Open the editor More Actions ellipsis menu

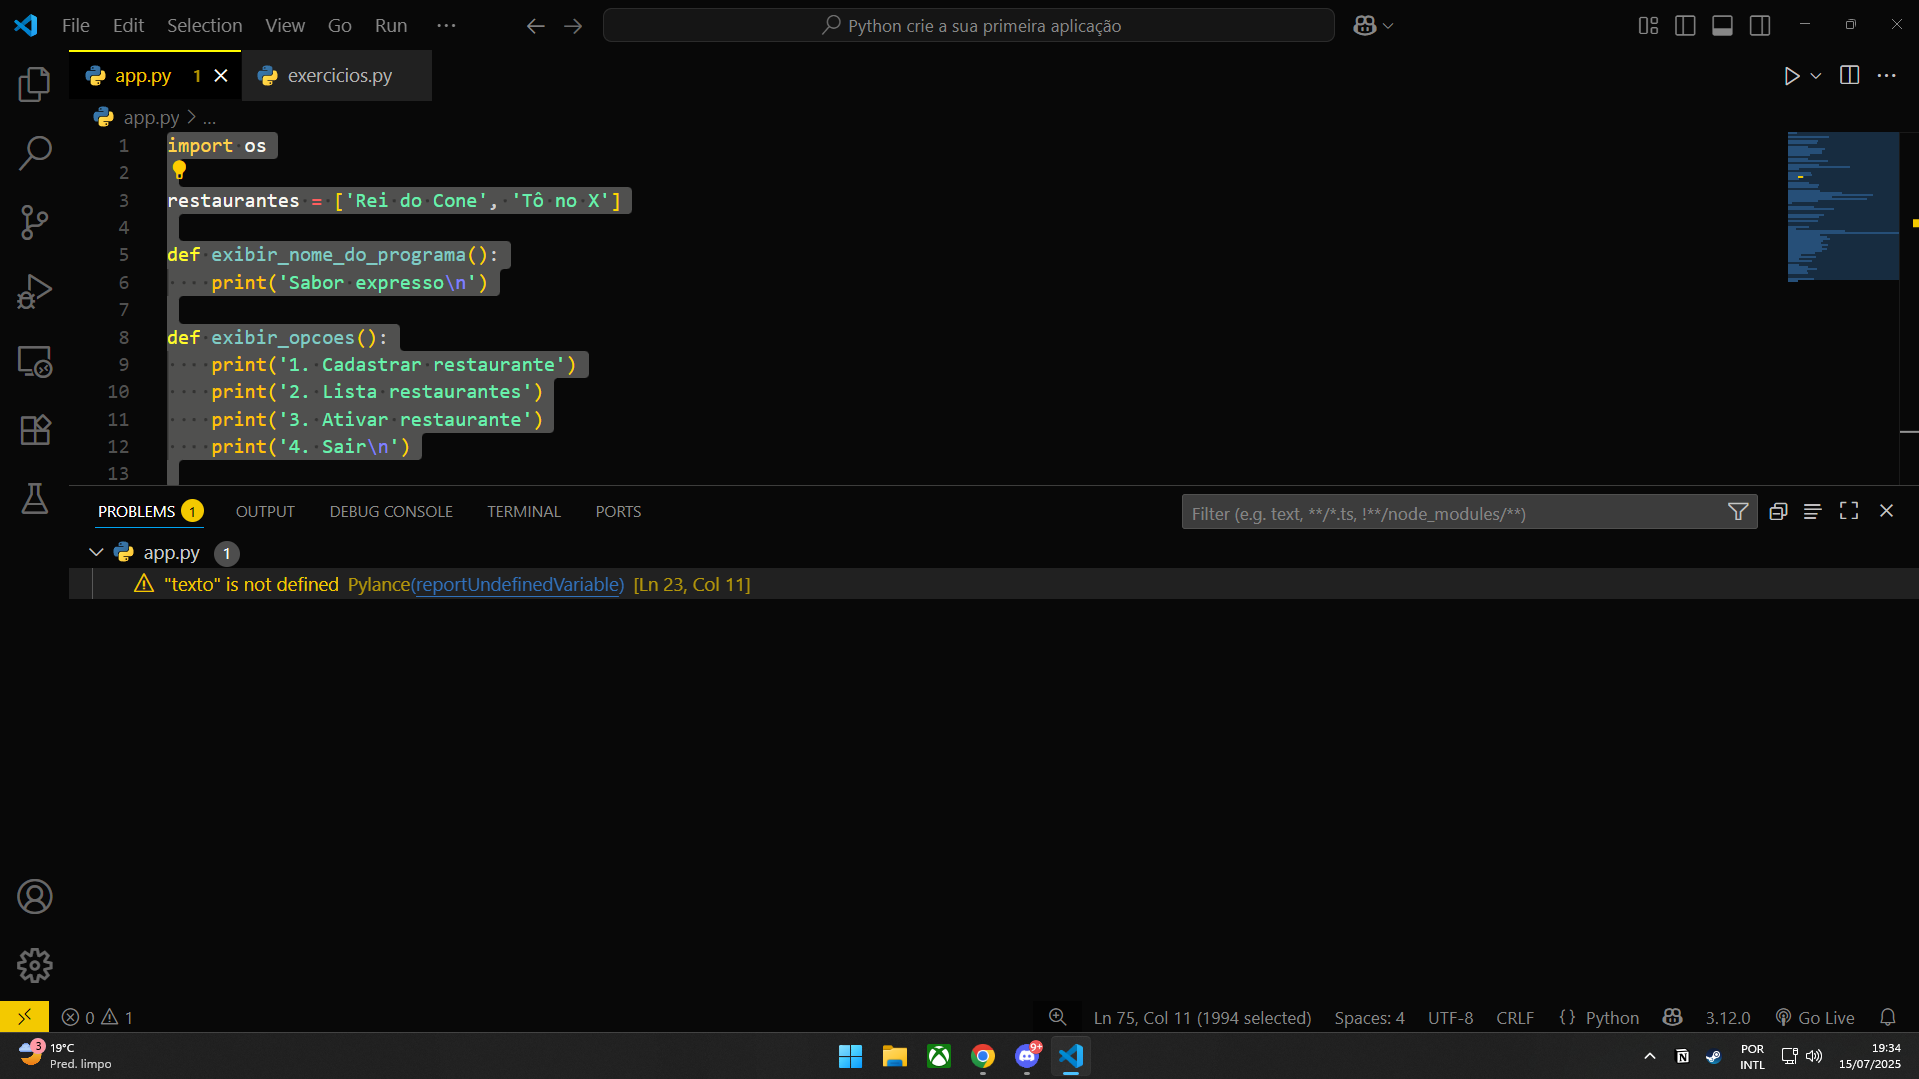click(x=1887, y=75)
